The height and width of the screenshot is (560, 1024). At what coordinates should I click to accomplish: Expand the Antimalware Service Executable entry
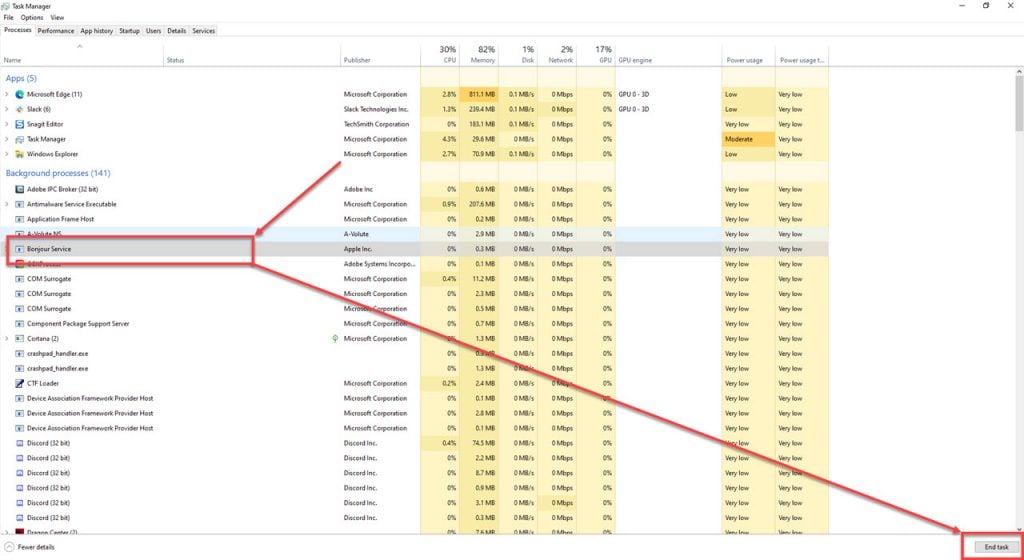[7, 204]
